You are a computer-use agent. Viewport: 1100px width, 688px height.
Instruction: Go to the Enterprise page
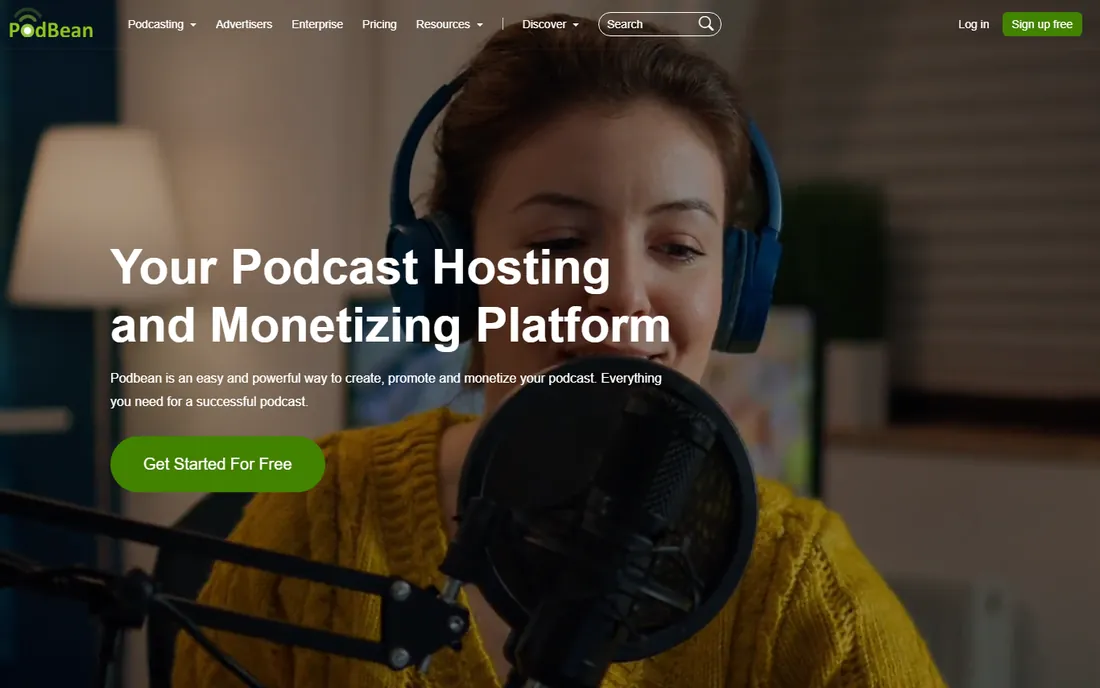(x=317, y=24)
